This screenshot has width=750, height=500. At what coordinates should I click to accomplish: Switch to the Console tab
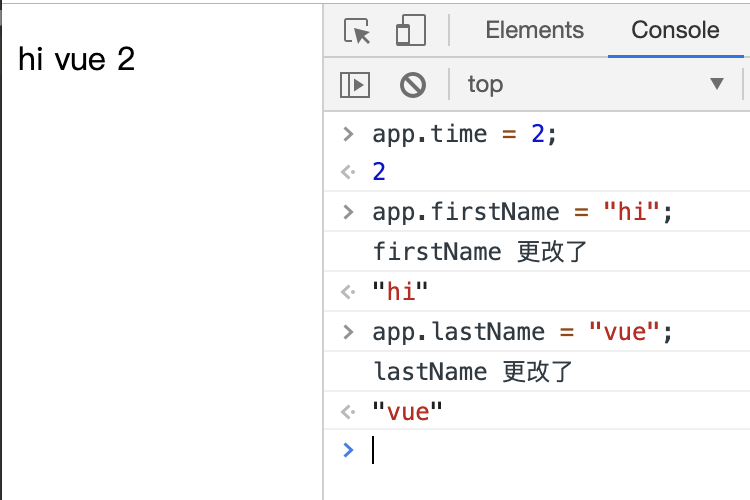click(675, 30)
